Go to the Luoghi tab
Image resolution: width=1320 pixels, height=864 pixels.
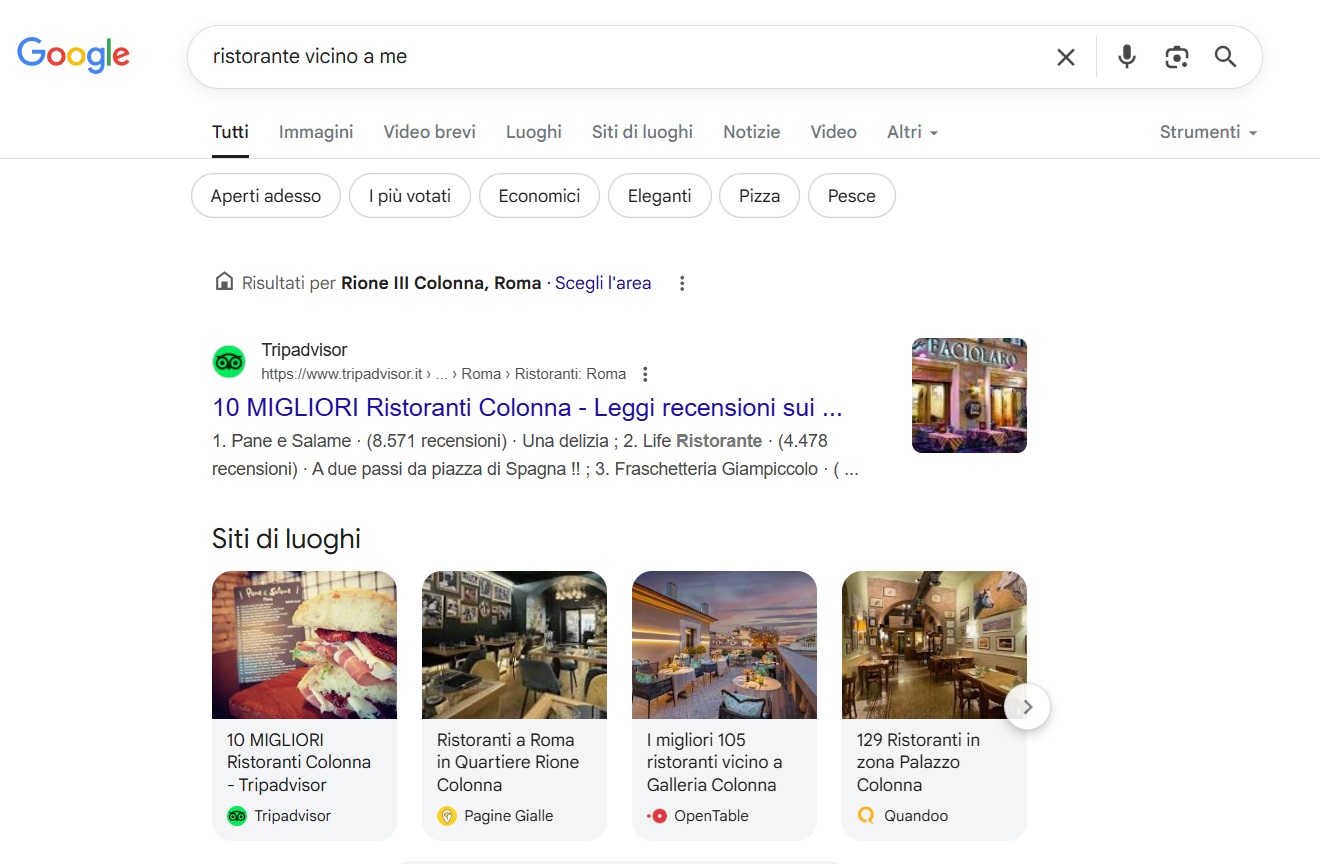534,132
